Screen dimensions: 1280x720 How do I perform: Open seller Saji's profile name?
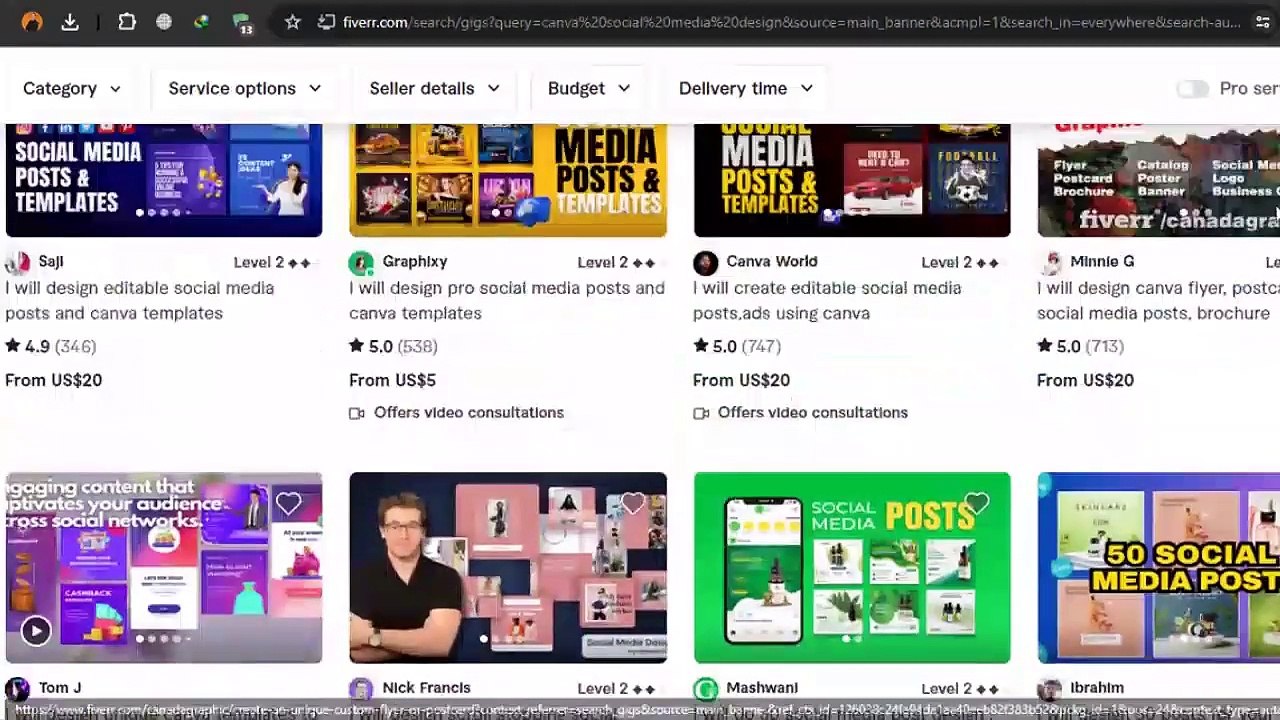click(51, 262)
